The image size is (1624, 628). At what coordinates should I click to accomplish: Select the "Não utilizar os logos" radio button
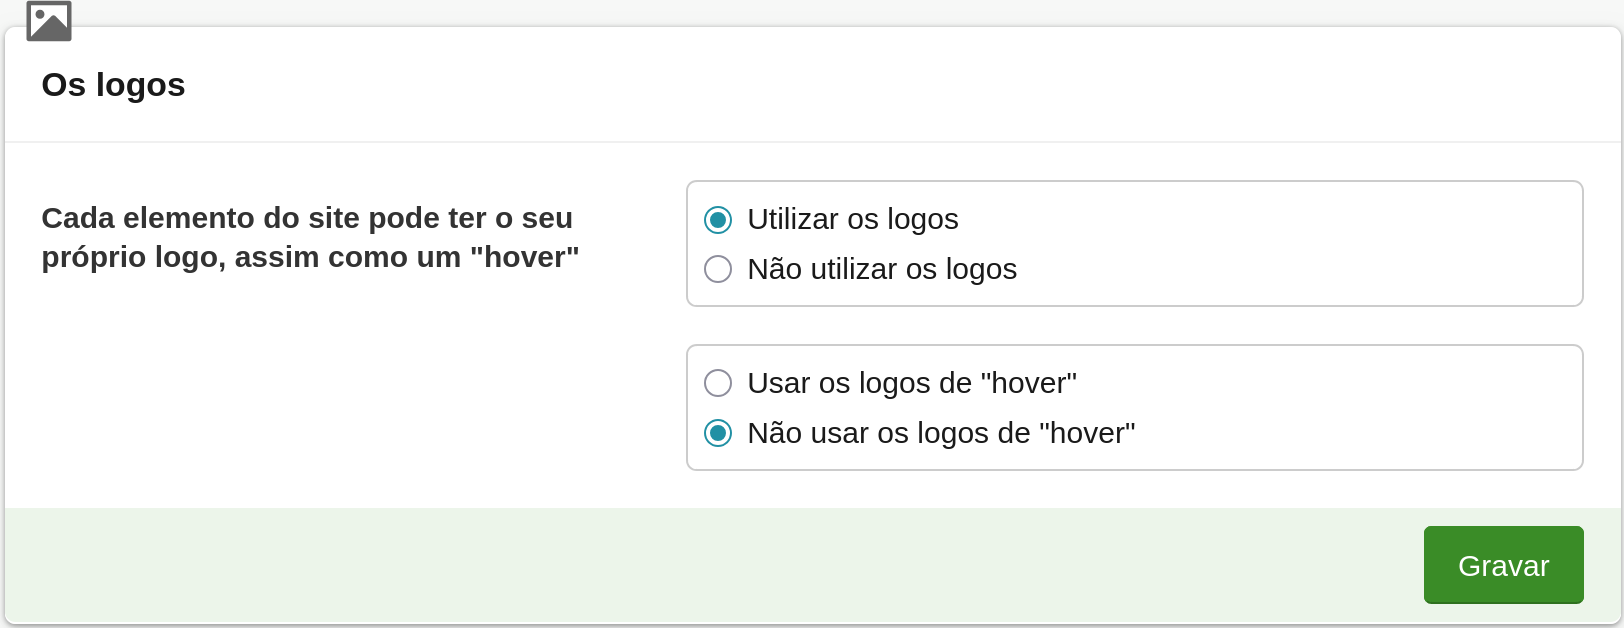[x=718, y=269]
